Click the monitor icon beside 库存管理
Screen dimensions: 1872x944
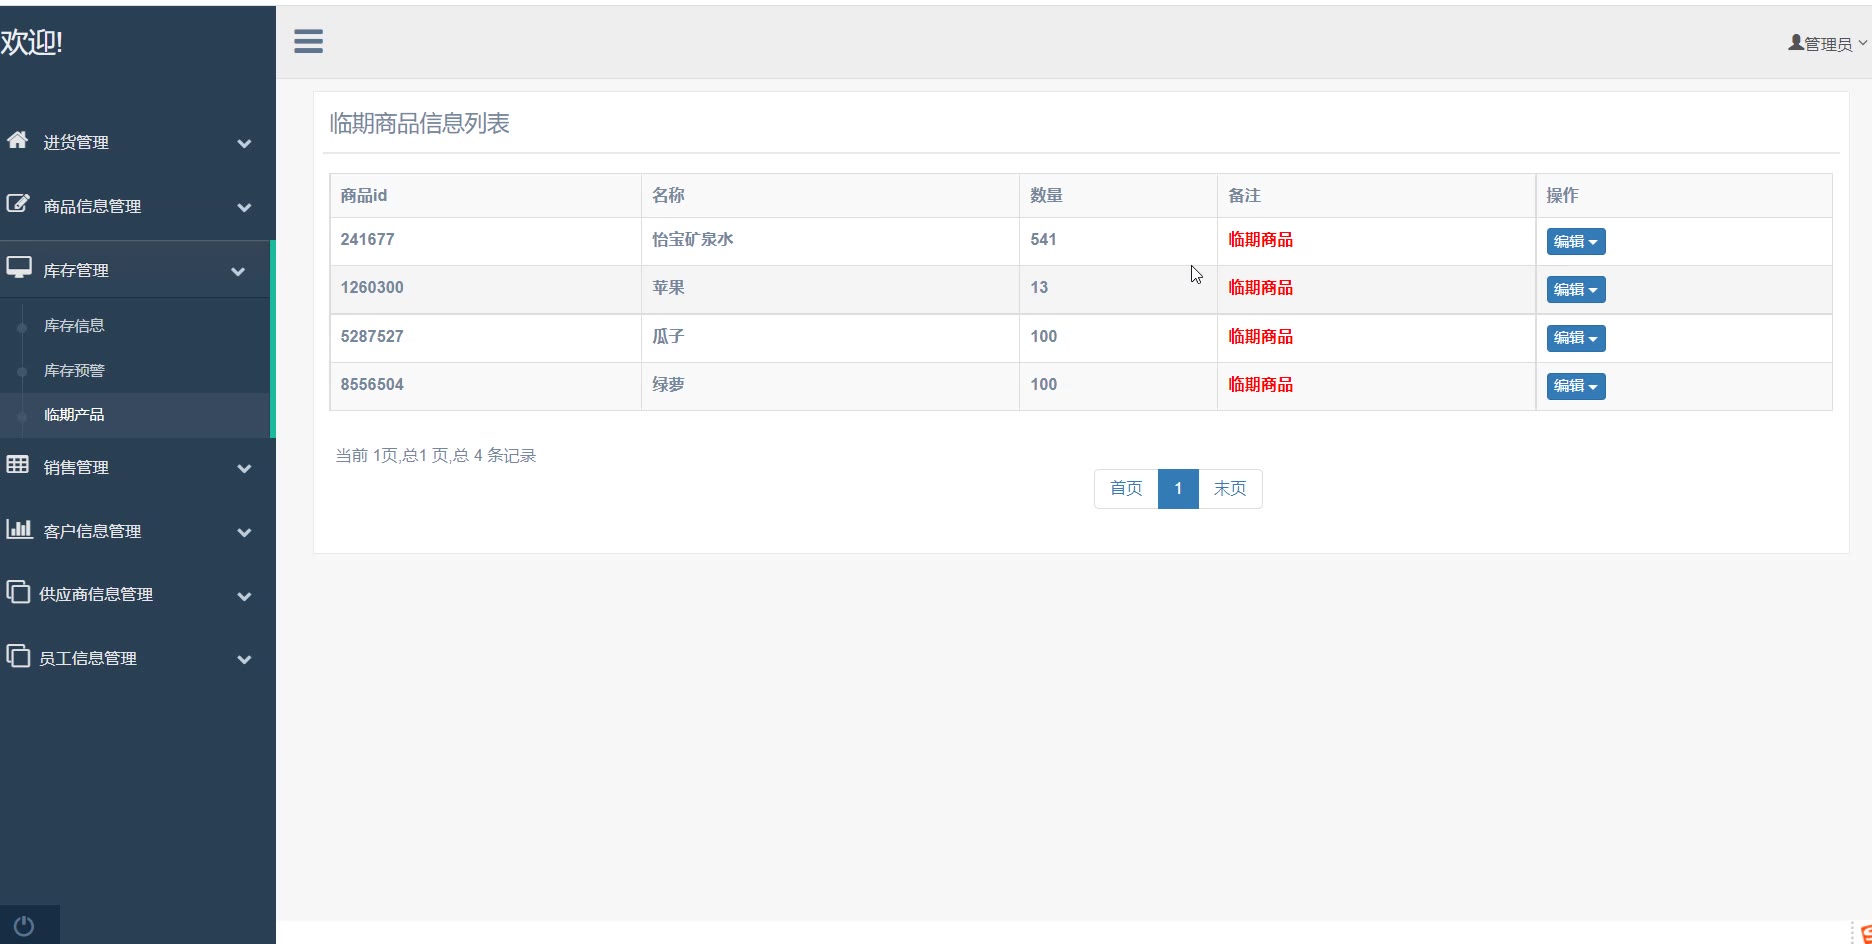(x=18, y=268)
